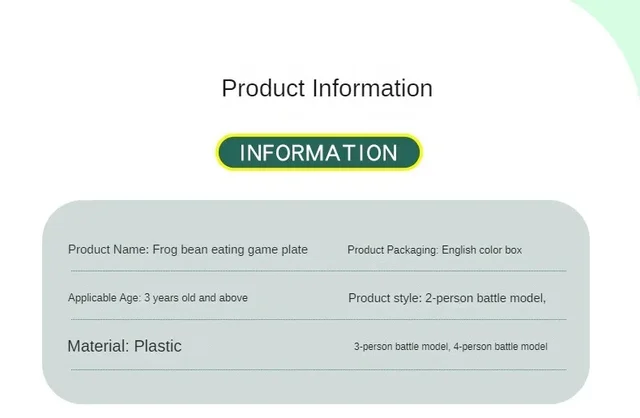Select the "Product Packaging:" label
640x418 pixels.
393,250
